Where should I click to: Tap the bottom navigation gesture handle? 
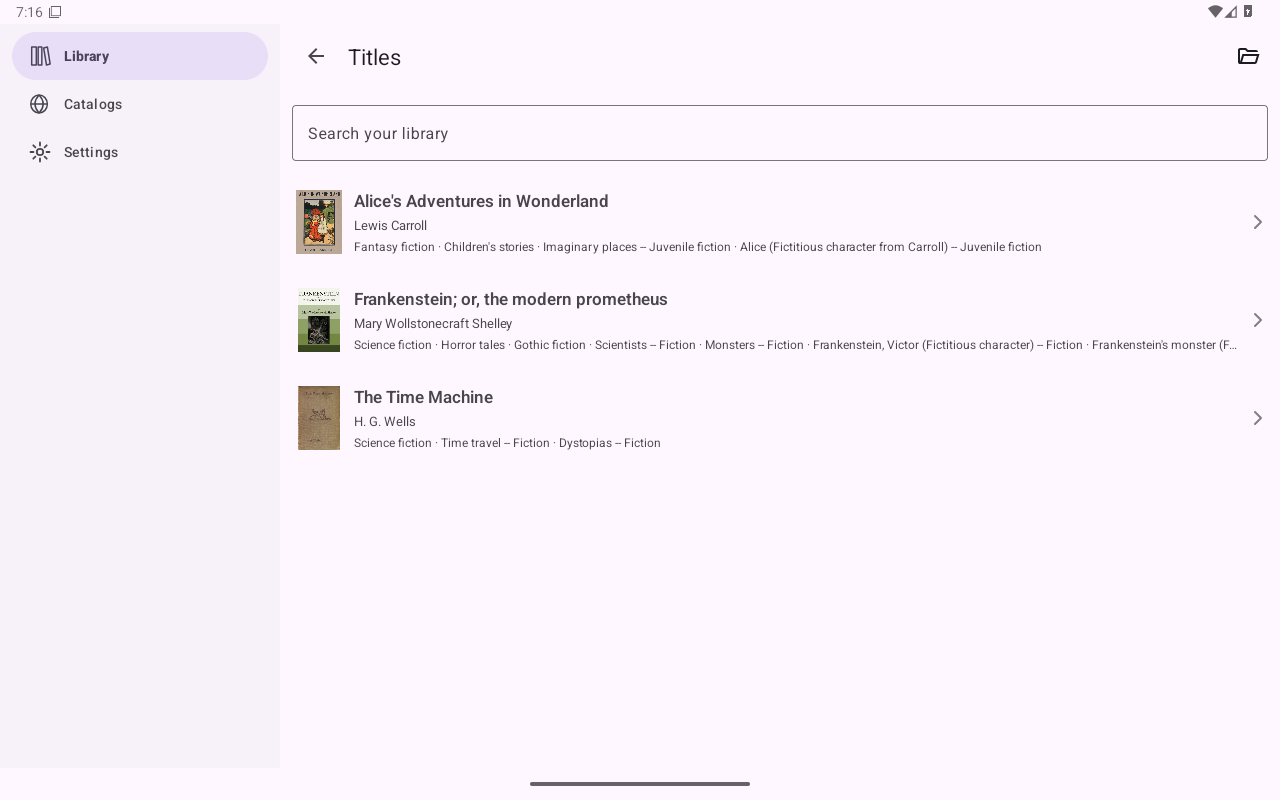[x=640, y=784]
